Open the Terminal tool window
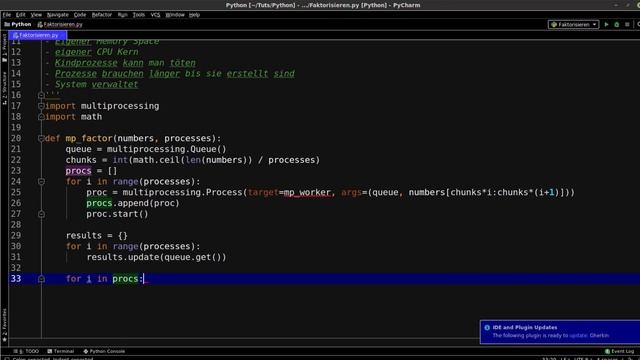The image size is (640, 360). pyautogui.click(x=60, y=351)
